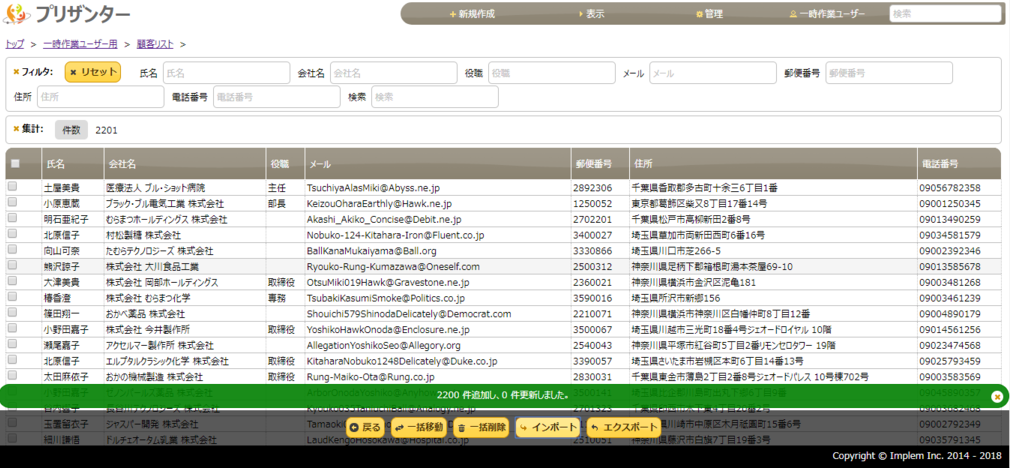Click the 件数 aggregate button
Image resolution: width=1010 pixels, height=468 pixels.
71,130
